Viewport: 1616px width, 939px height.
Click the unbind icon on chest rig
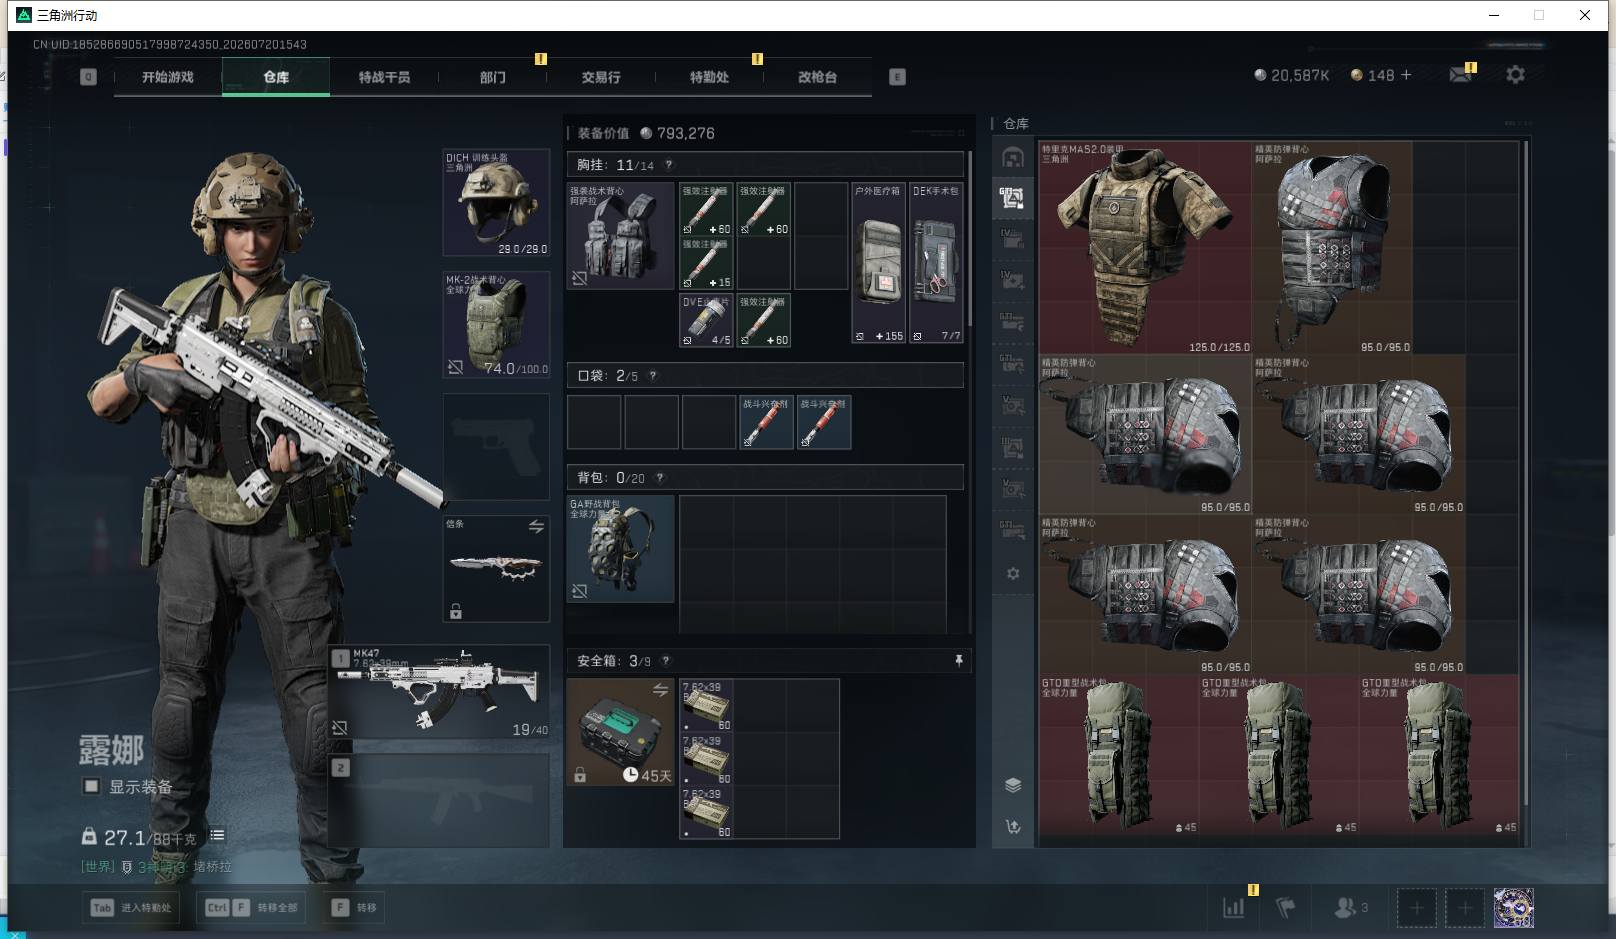pyautogui.click(x=580, y=278)
